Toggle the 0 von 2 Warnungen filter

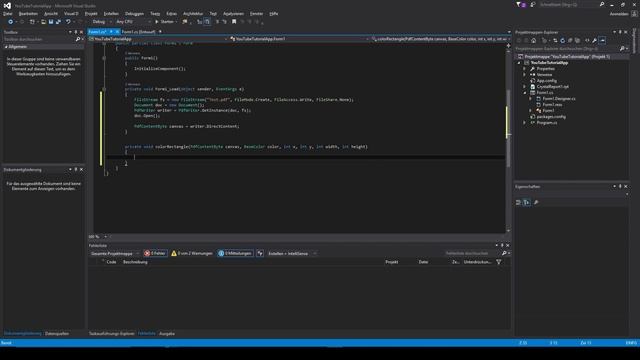click(192, 253)
